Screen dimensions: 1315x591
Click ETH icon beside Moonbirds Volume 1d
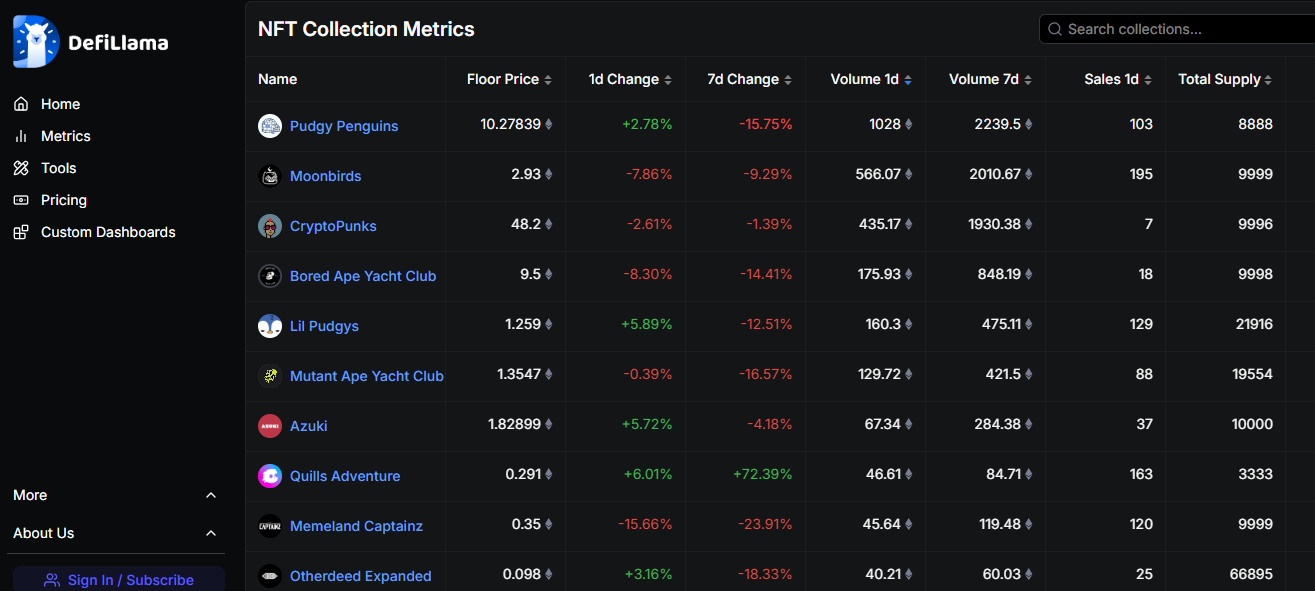point(908,175)
